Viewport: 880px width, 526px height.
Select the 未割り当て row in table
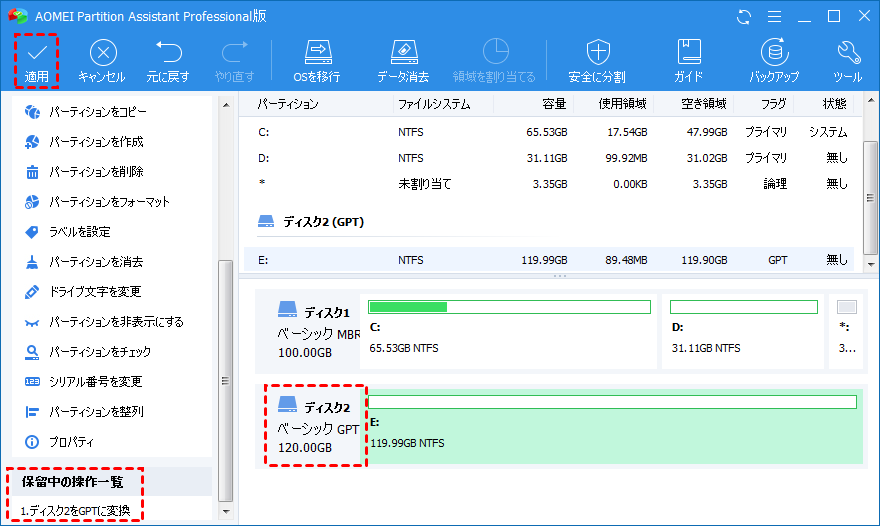click(550, 184)
